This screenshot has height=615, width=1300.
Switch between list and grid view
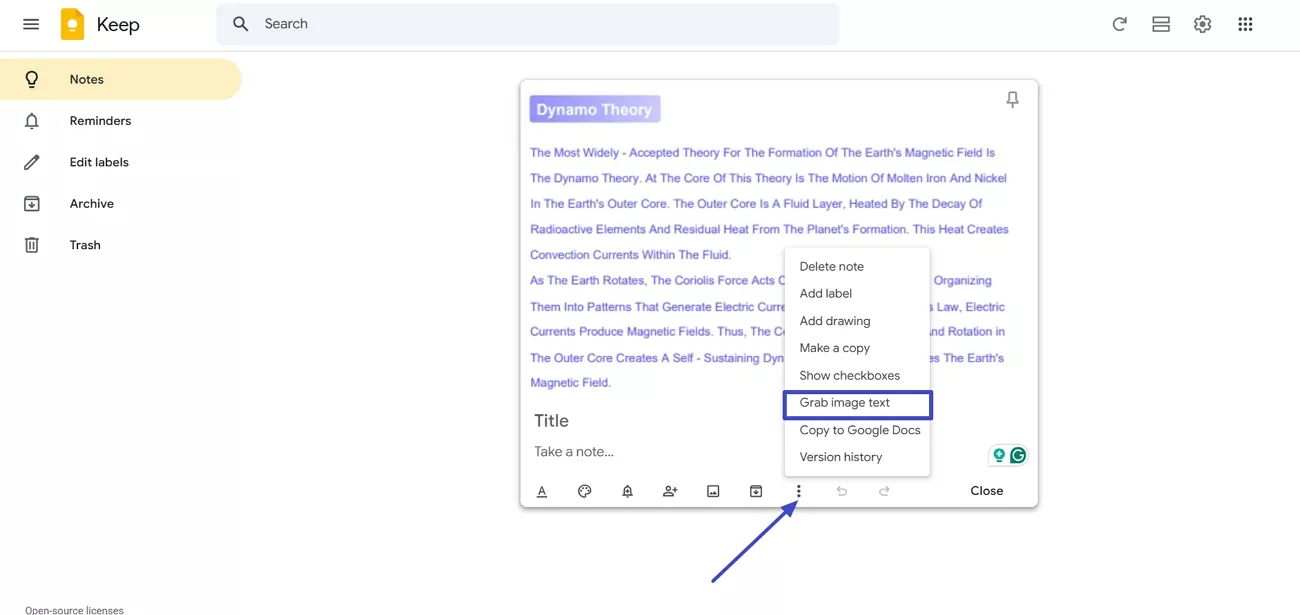click(x=1160, y=23)
